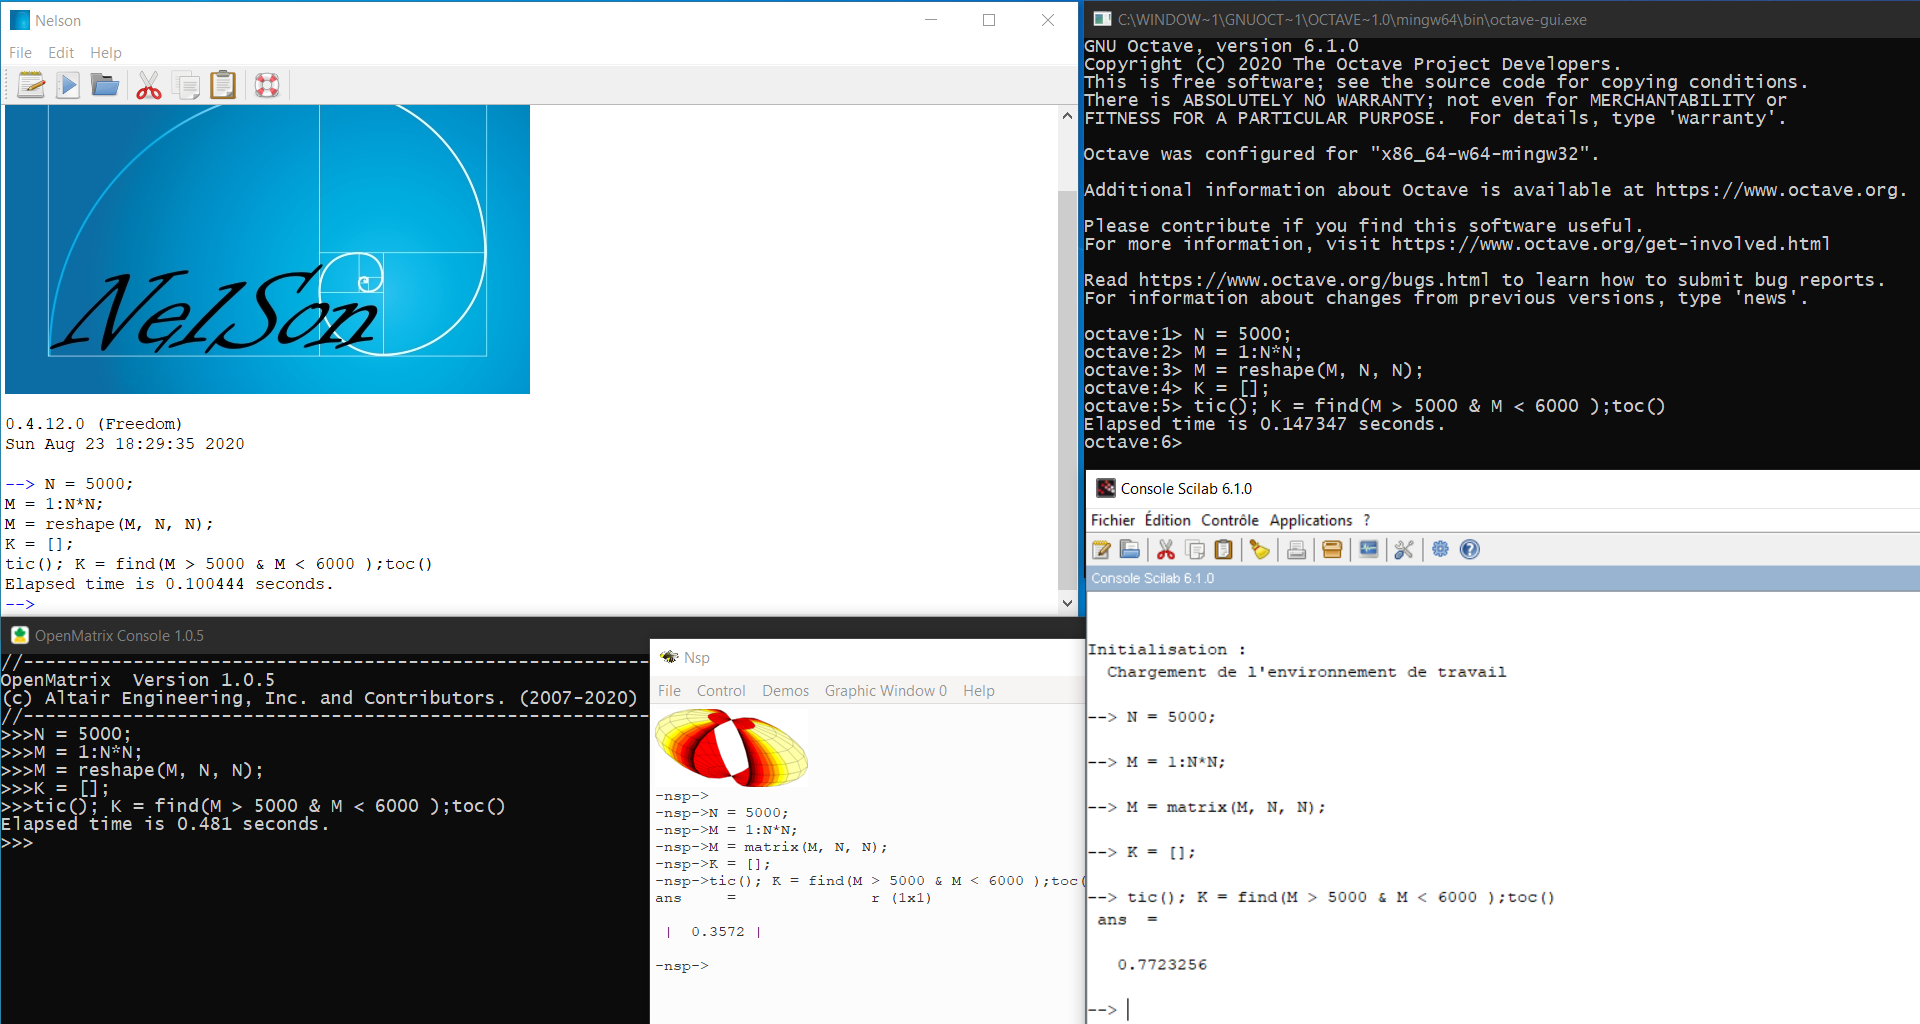Open the Help menu in Nsp

pos(979,691)
